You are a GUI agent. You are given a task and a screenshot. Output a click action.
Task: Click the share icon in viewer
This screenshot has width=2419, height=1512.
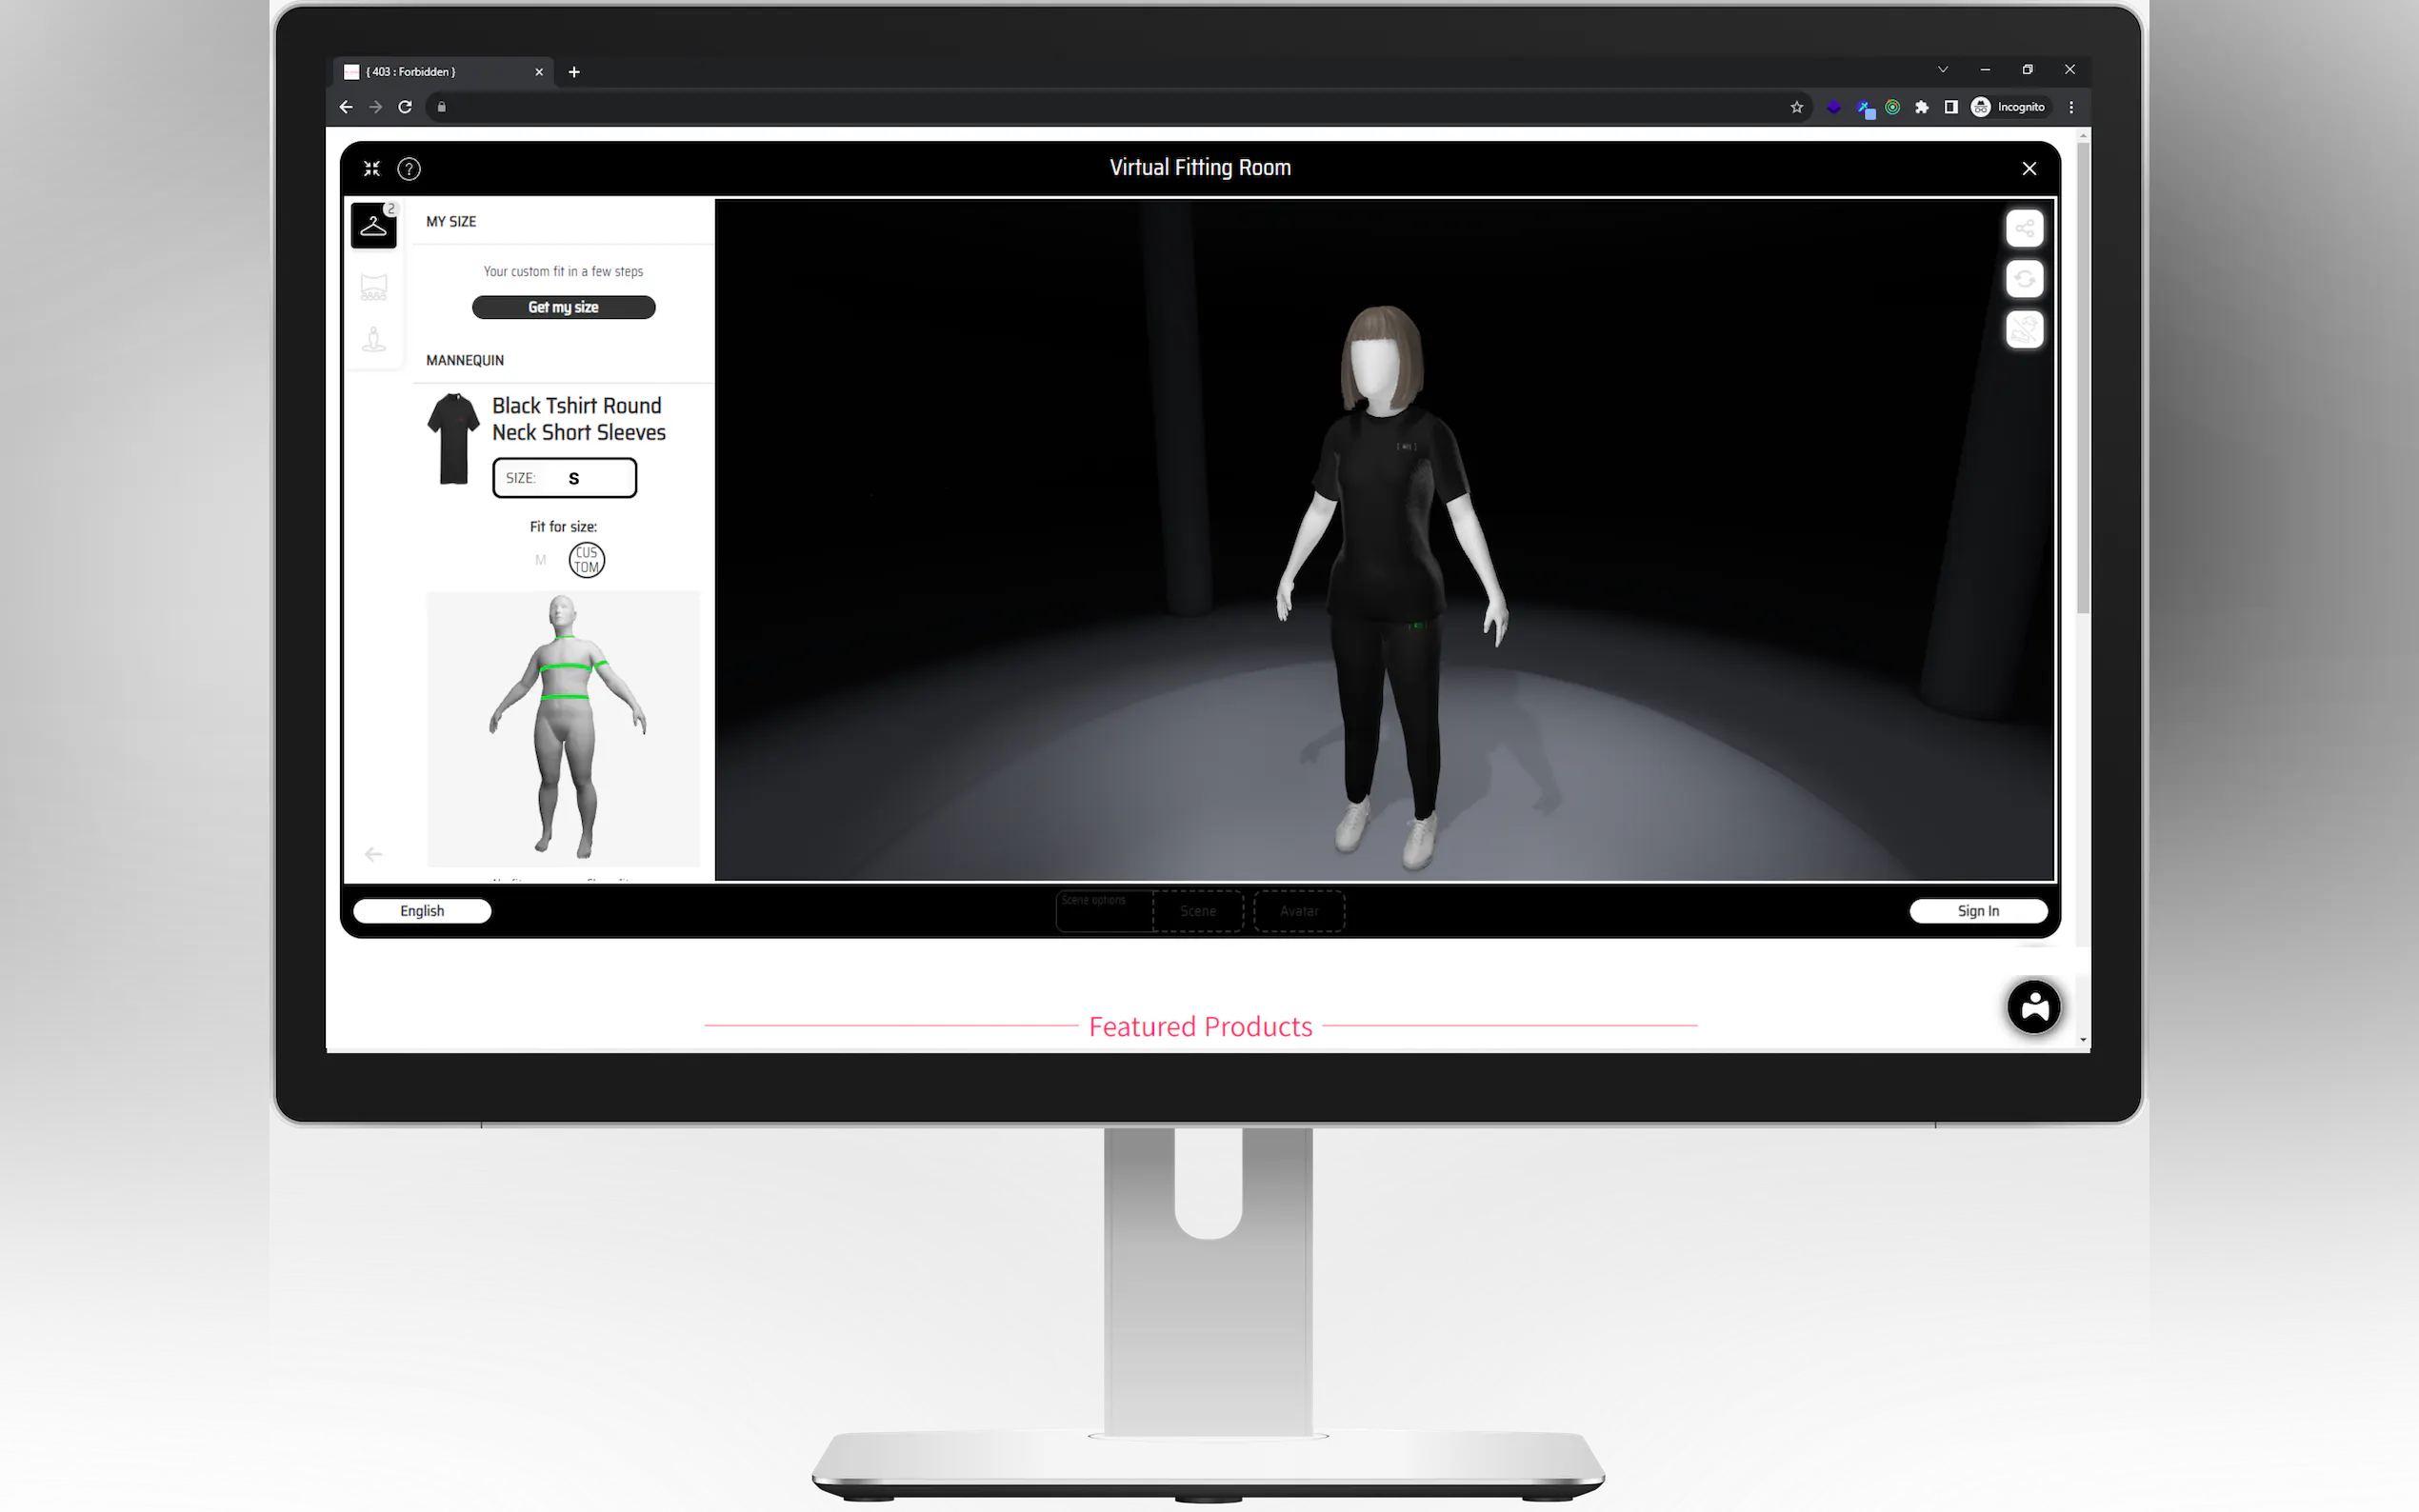tap(2024, 229)
